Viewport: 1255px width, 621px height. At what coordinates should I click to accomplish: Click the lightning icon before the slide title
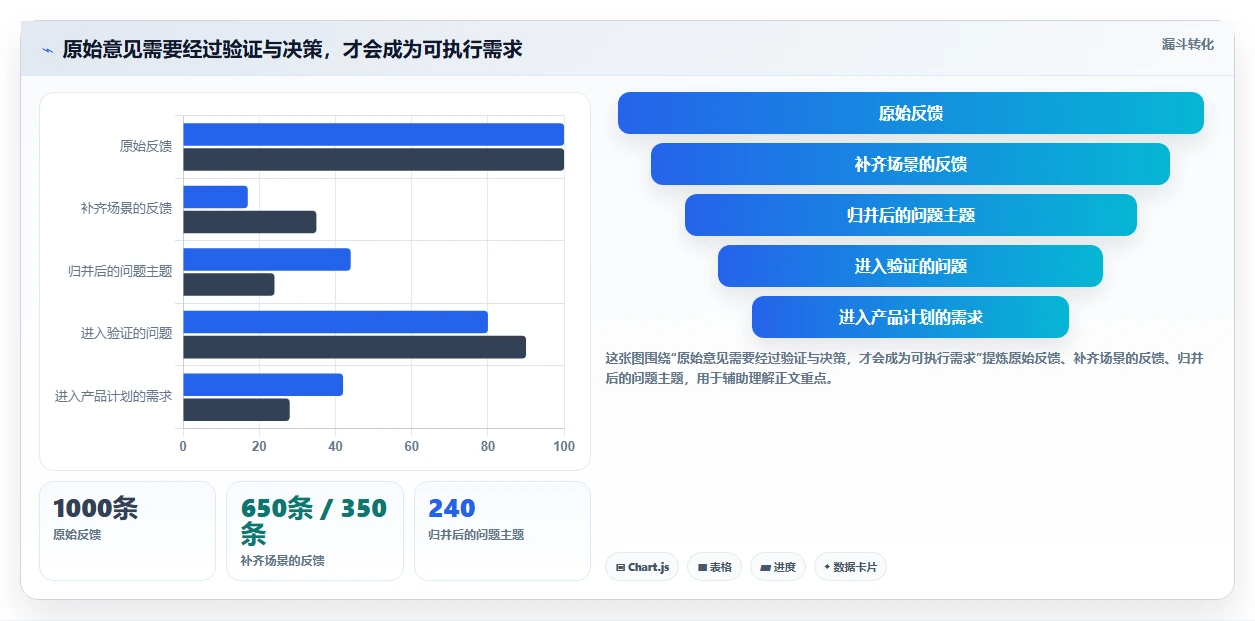tap(47, 50)
